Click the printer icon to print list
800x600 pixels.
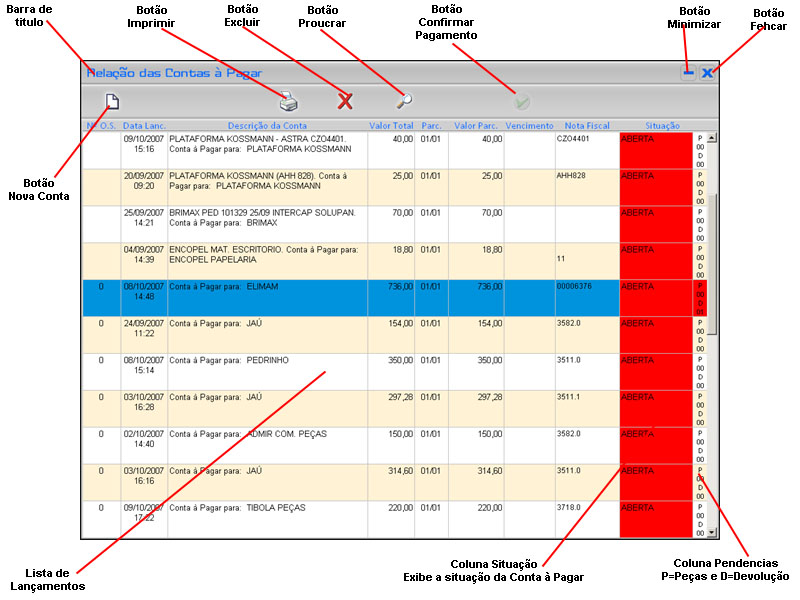pyautogui.click(x=288, y=100)
